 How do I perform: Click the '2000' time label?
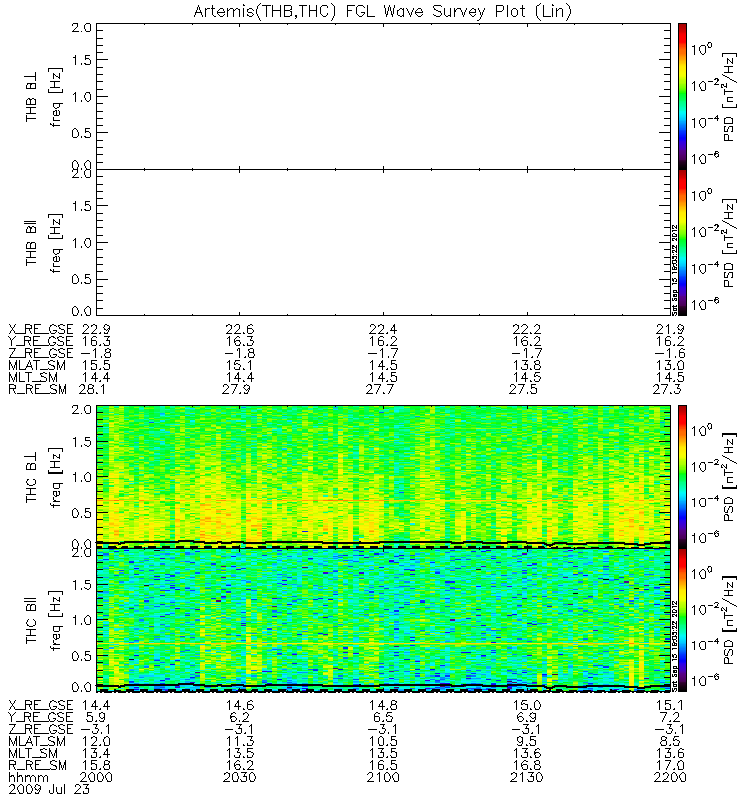click(96, 778)
